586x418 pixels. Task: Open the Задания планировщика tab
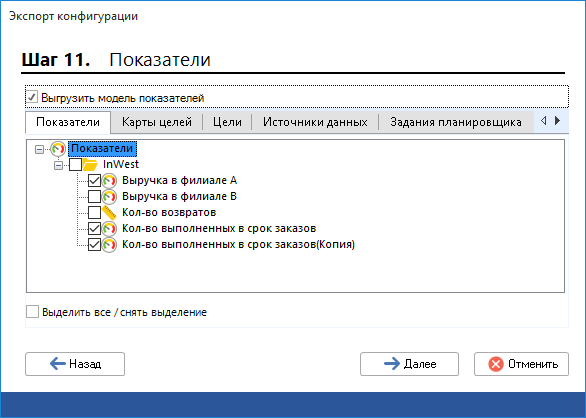tap(456, 122)
